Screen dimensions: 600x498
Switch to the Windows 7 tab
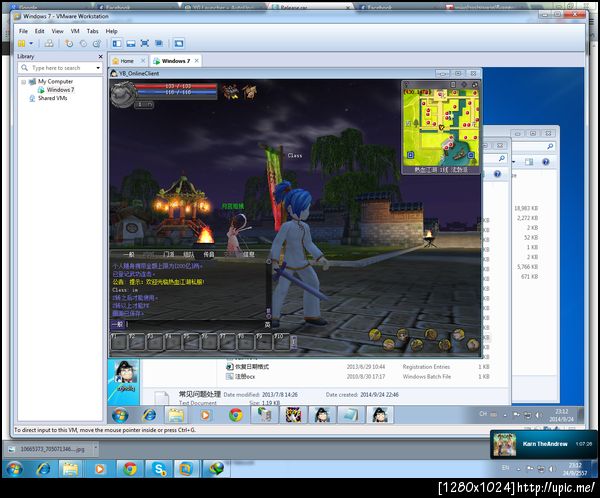(x=175, y=61)
